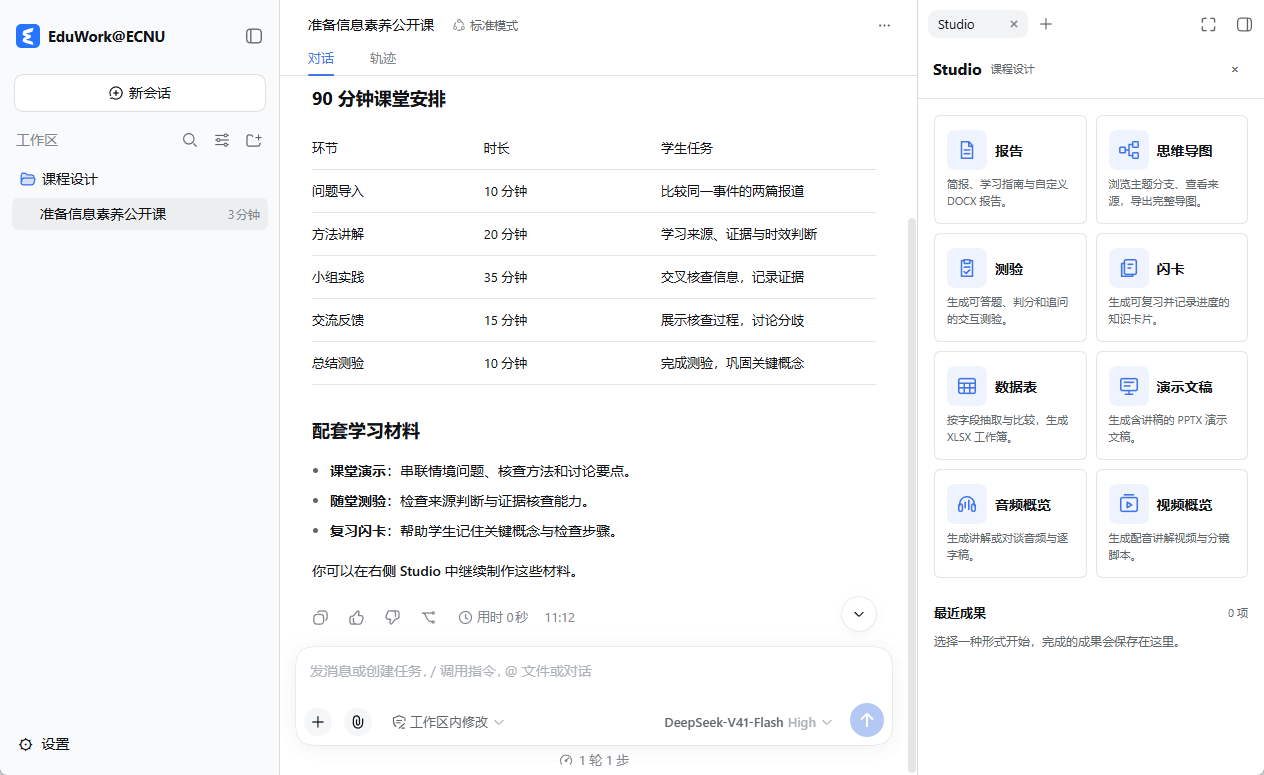
Task: Start a new chat with 新会话
Action: pyautogui.click(x=140, y=93)
